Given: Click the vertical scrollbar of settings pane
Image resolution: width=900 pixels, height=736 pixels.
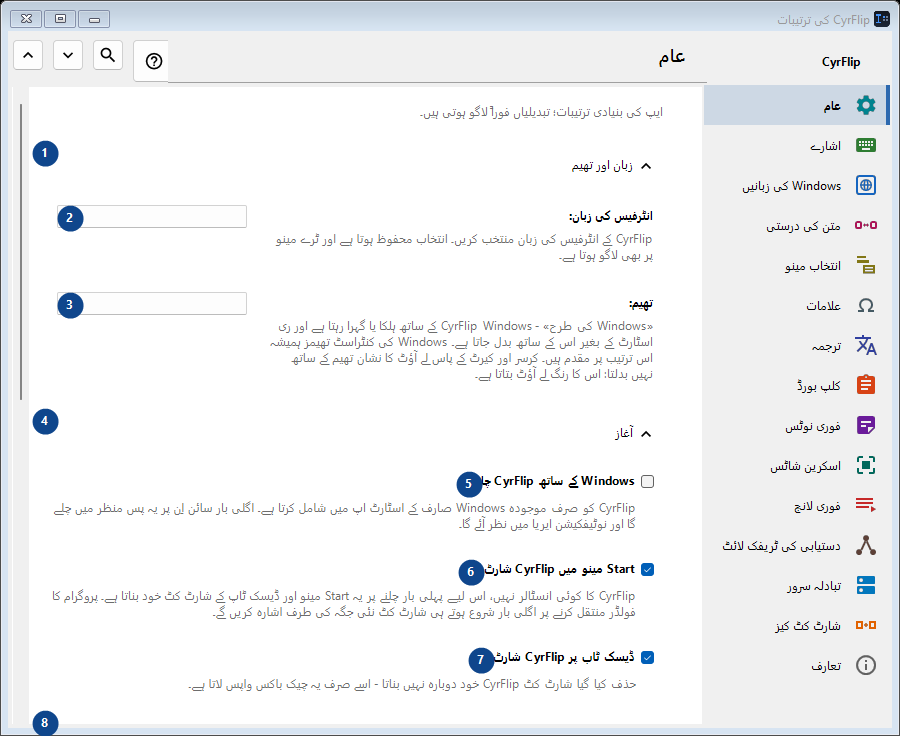Looking at the screenshot, I should (x=21, y=251).
